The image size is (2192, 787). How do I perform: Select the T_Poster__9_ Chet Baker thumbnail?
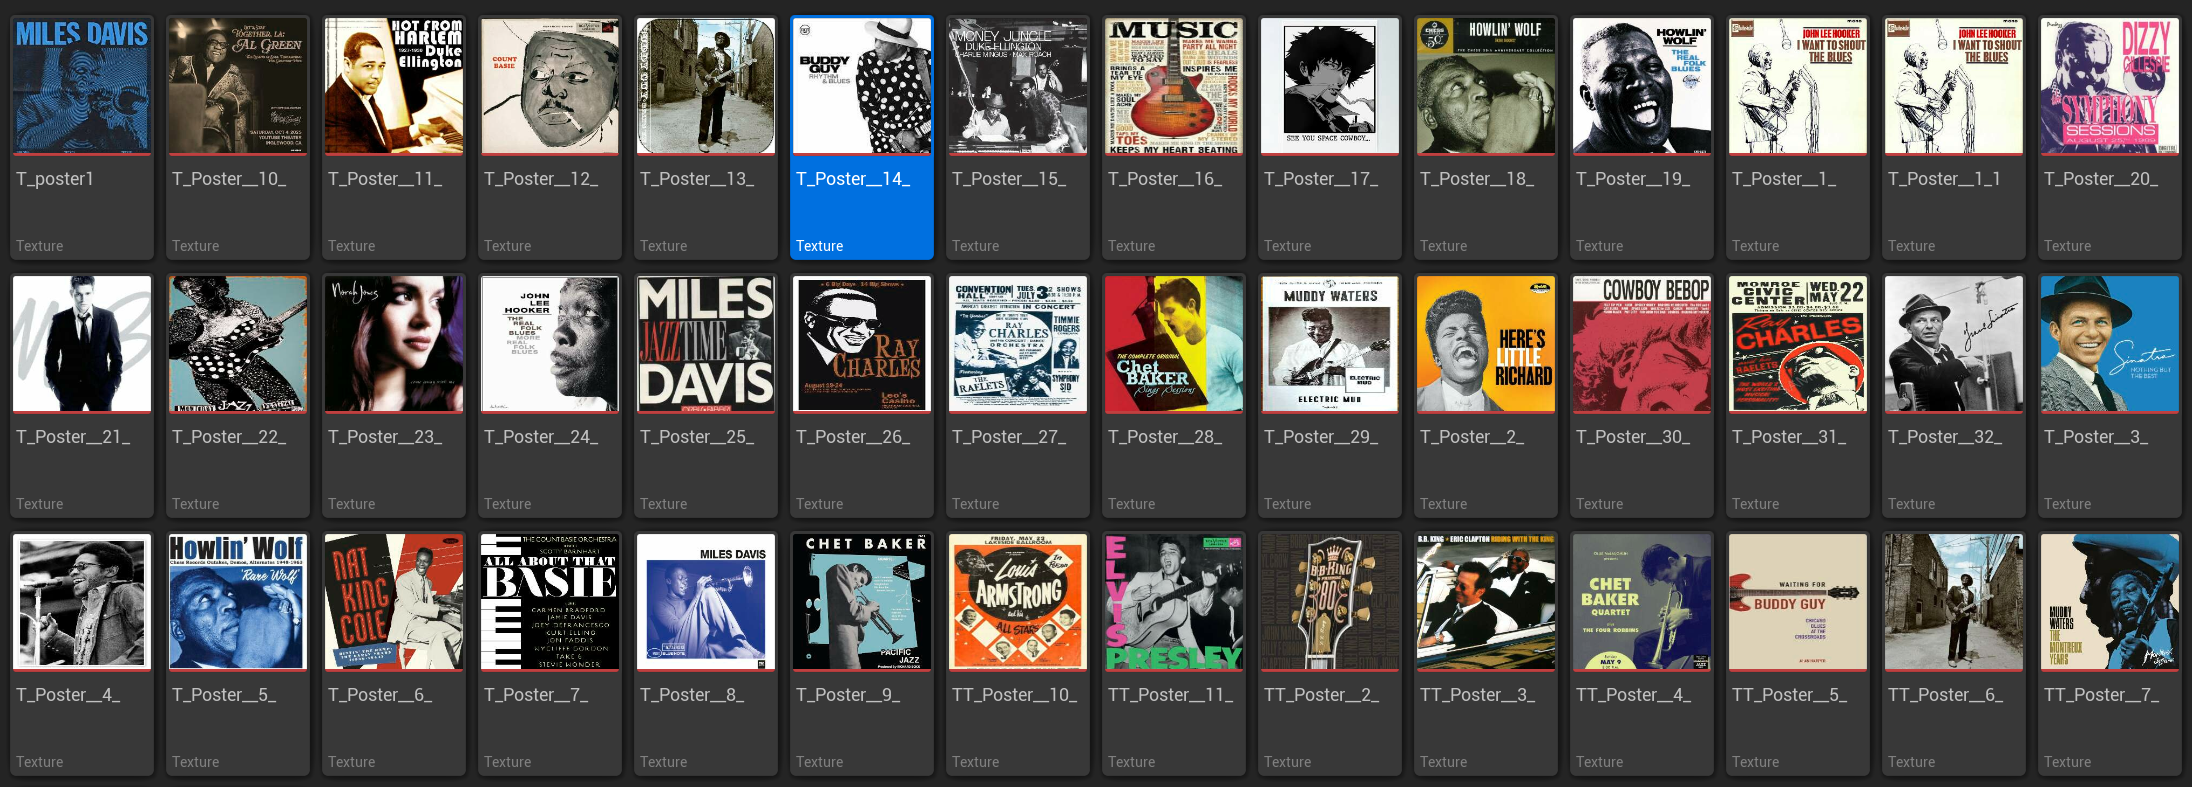pyautogui.click(x=862, y=602)
